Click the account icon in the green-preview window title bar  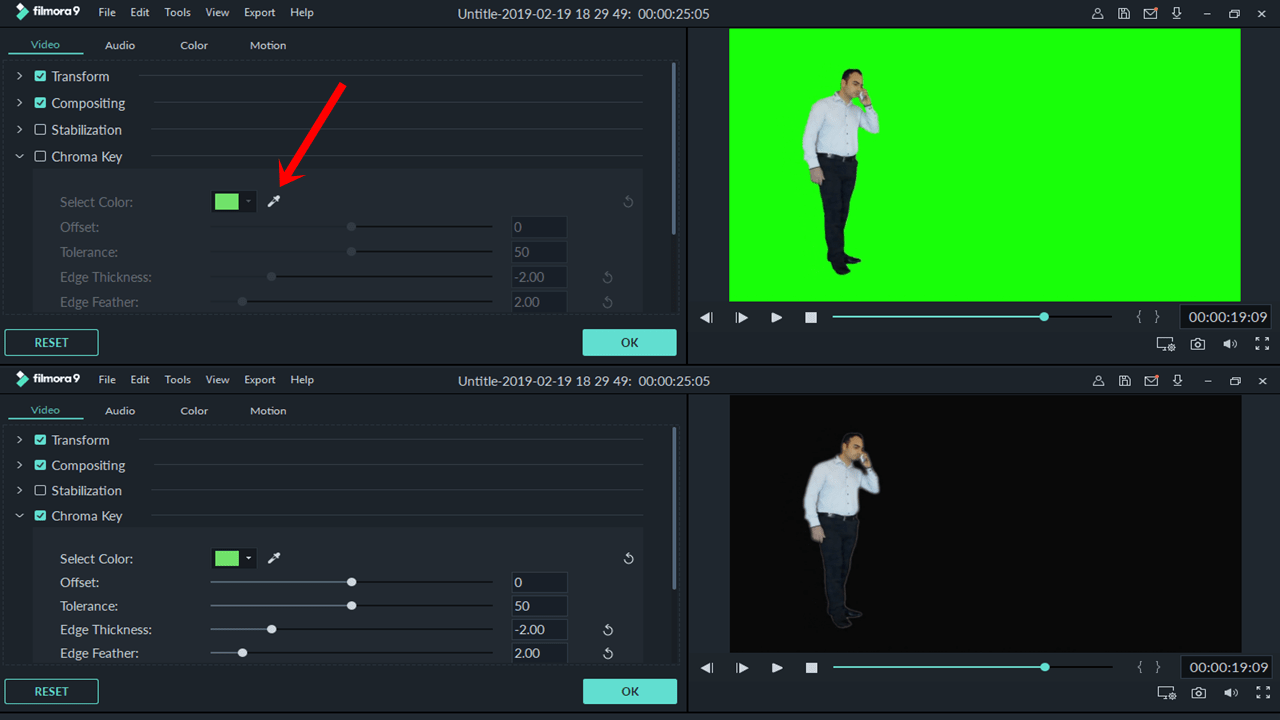pyautogui.click(x=1098, y=14)
